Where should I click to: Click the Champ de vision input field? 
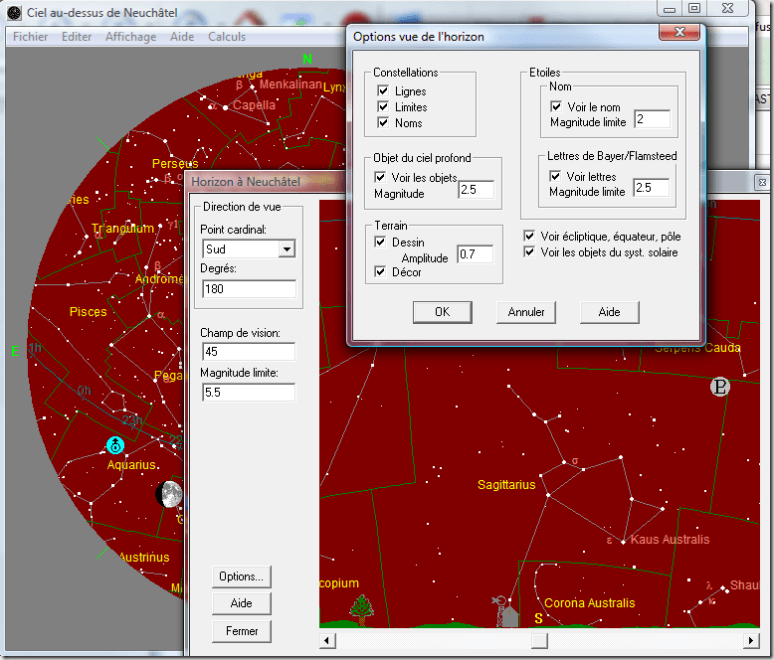(247, 352)
